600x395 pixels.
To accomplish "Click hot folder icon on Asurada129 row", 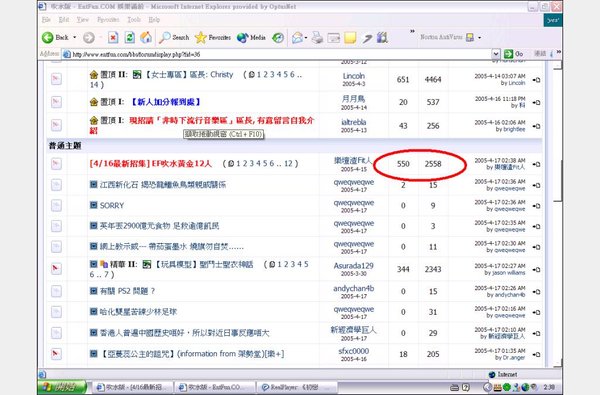I will [x=56, y=269].
